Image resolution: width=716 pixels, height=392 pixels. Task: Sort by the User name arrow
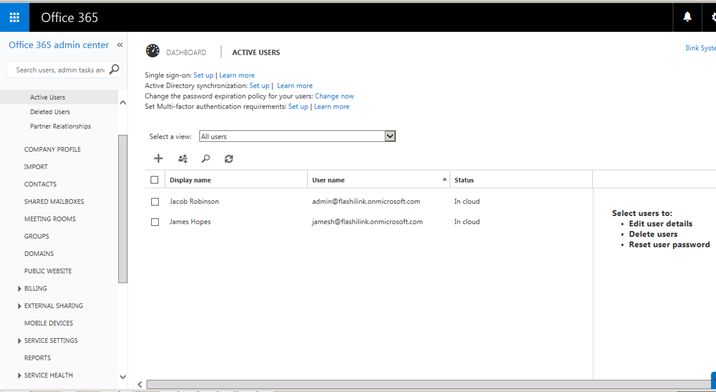coord(444,180)
